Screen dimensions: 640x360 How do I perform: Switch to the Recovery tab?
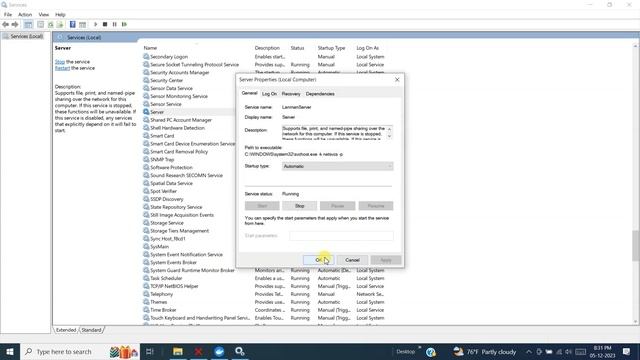(x=291, y=94)
